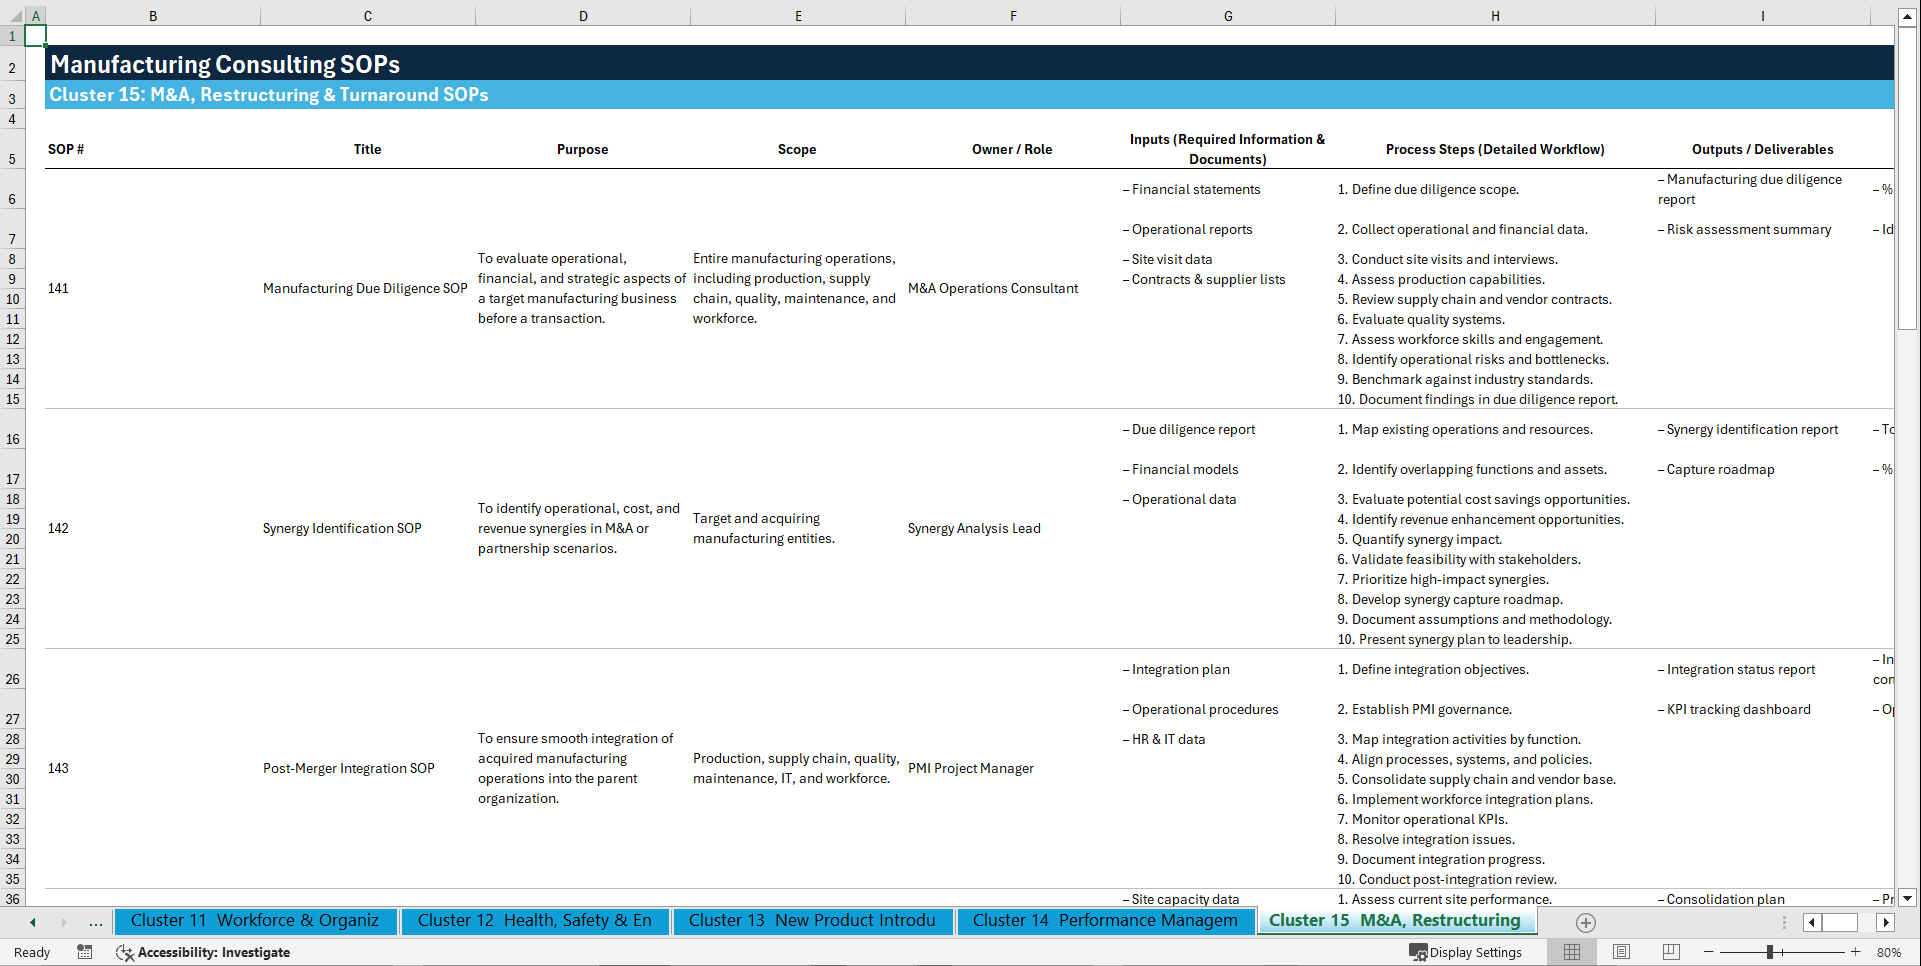The height and width of the screenshot is (966, 1921).
Task: Click the Zoom Out minus icon
Action: point(1709,952)
